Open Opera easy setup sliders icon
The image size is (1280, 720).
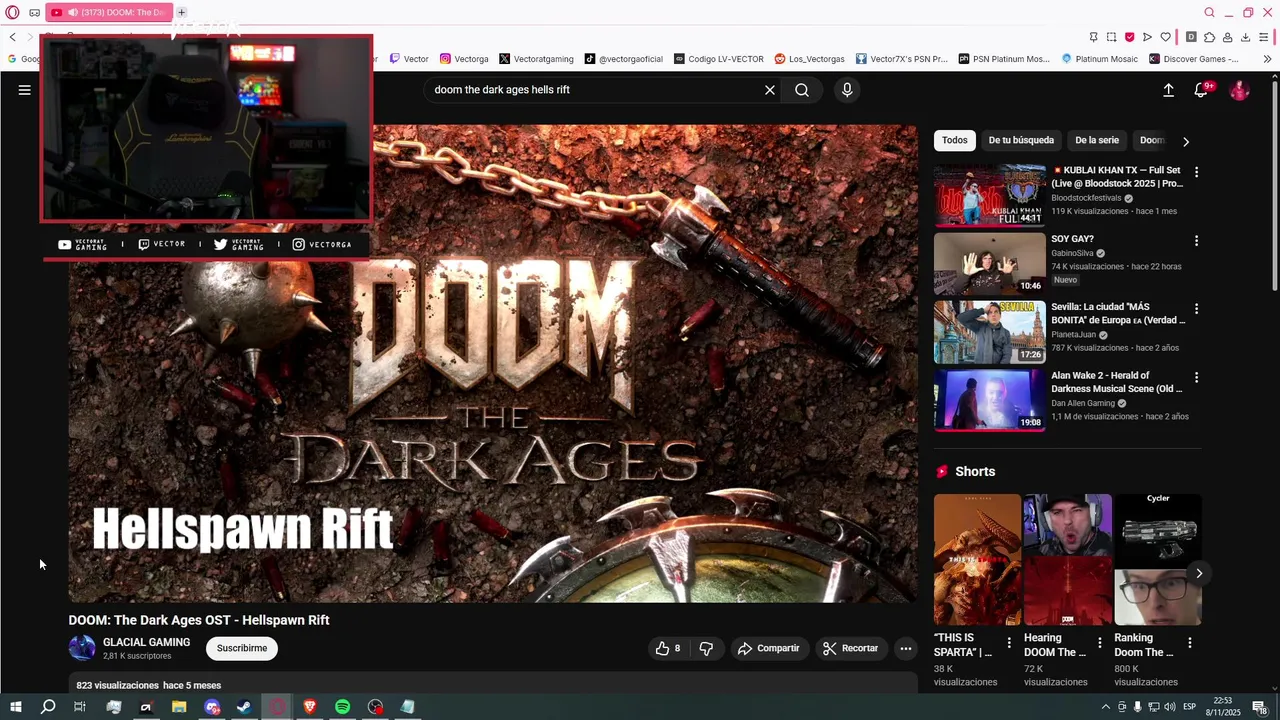(1264, 37)
